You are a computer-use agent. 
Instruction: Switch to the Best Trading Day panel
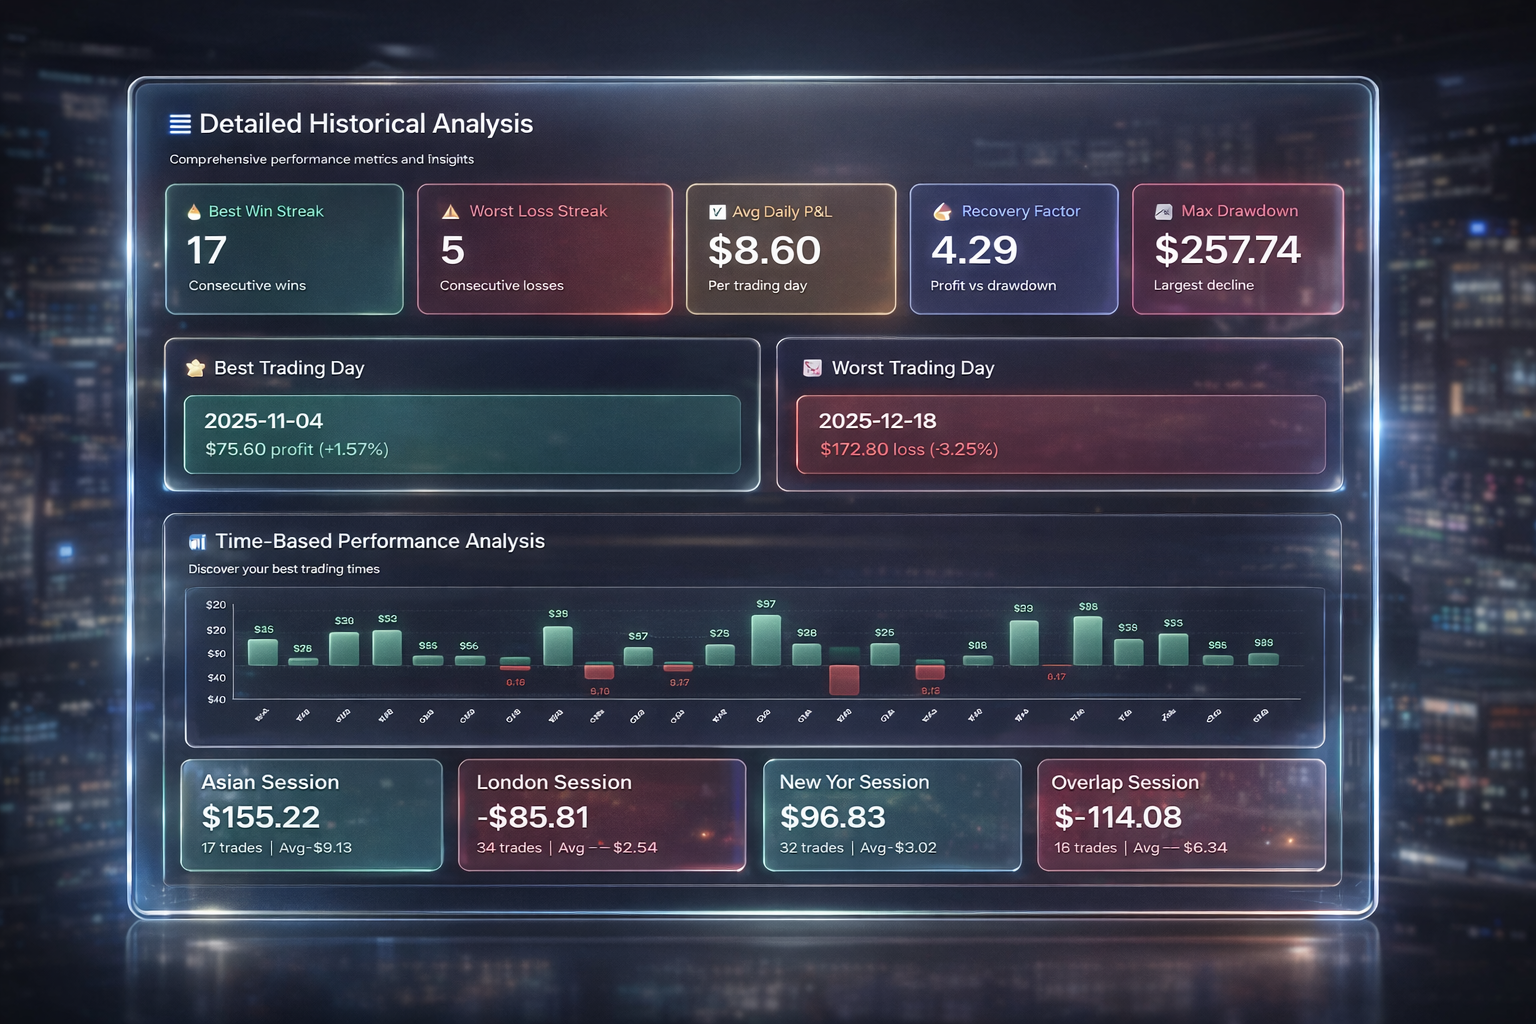461,415
